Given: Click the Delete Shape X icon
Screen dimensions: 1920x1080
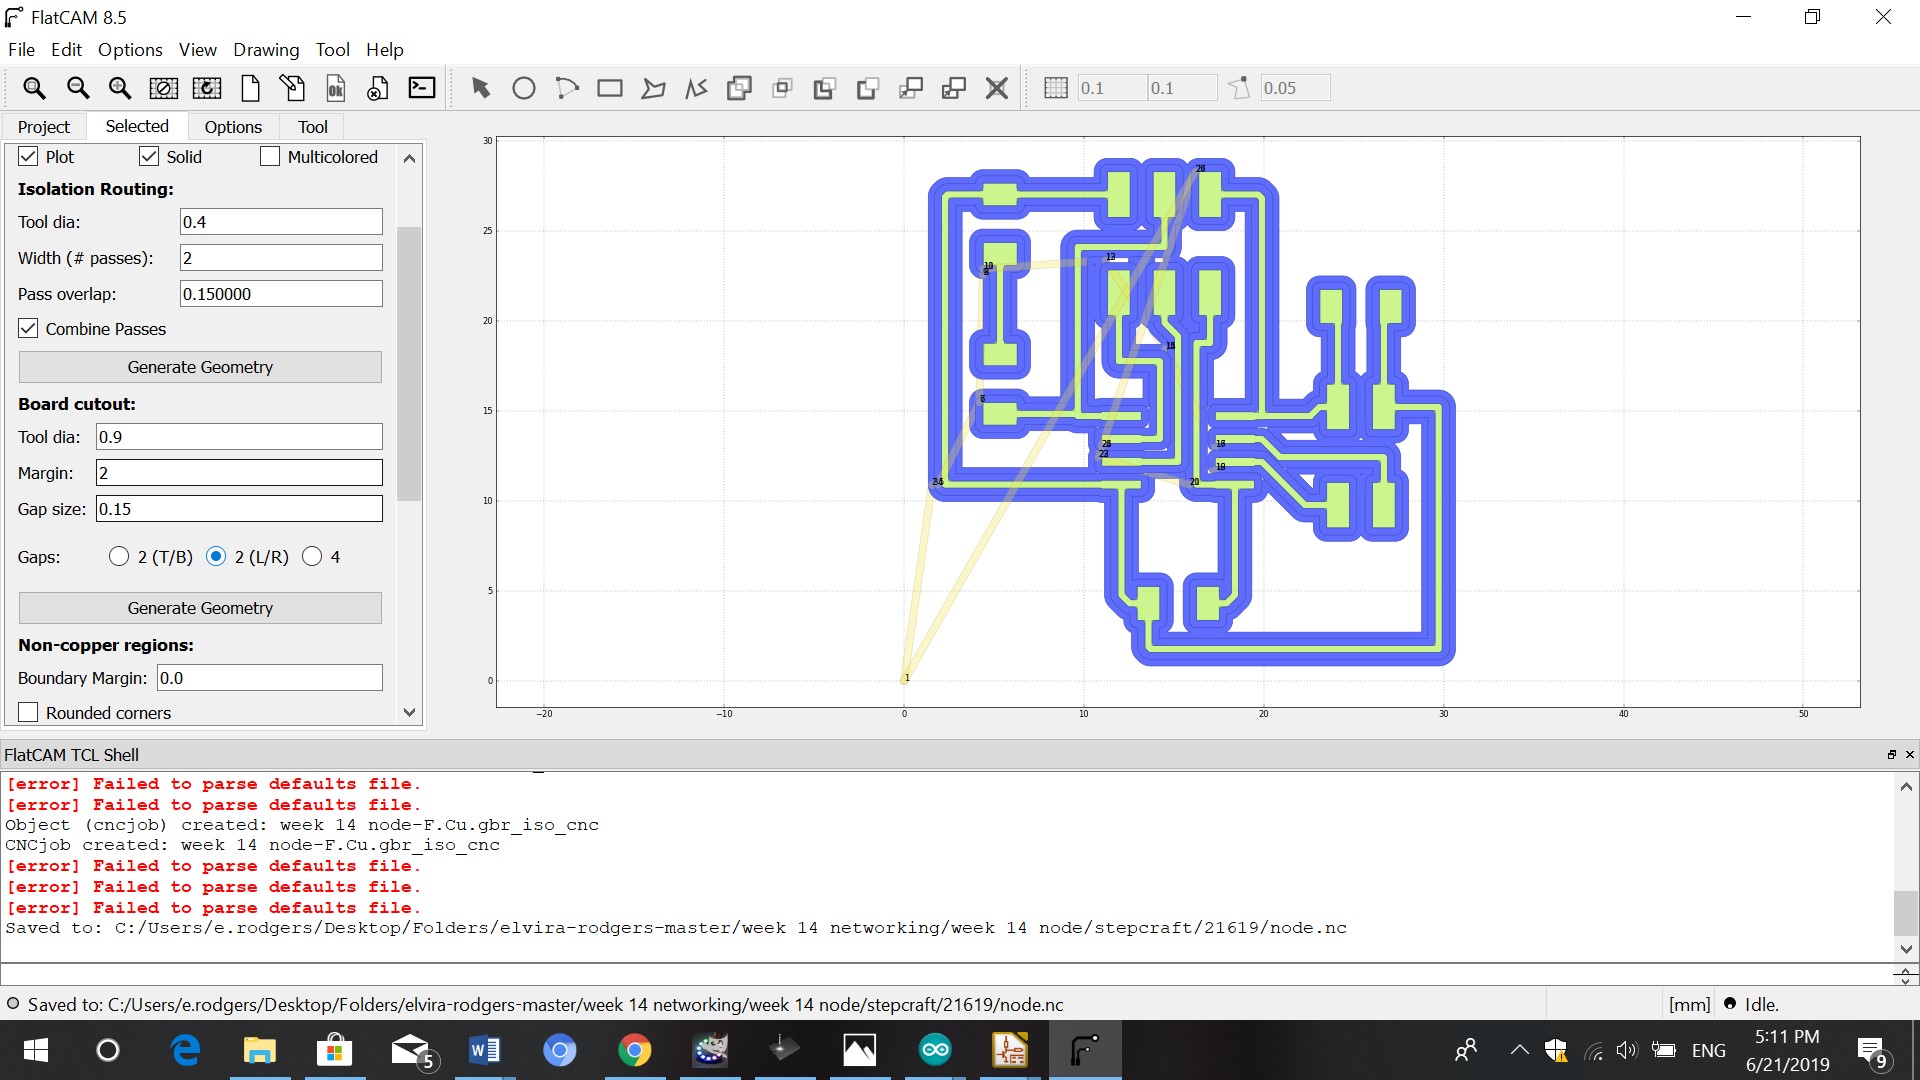Looking at the screenshot, I should click(996, 88).
